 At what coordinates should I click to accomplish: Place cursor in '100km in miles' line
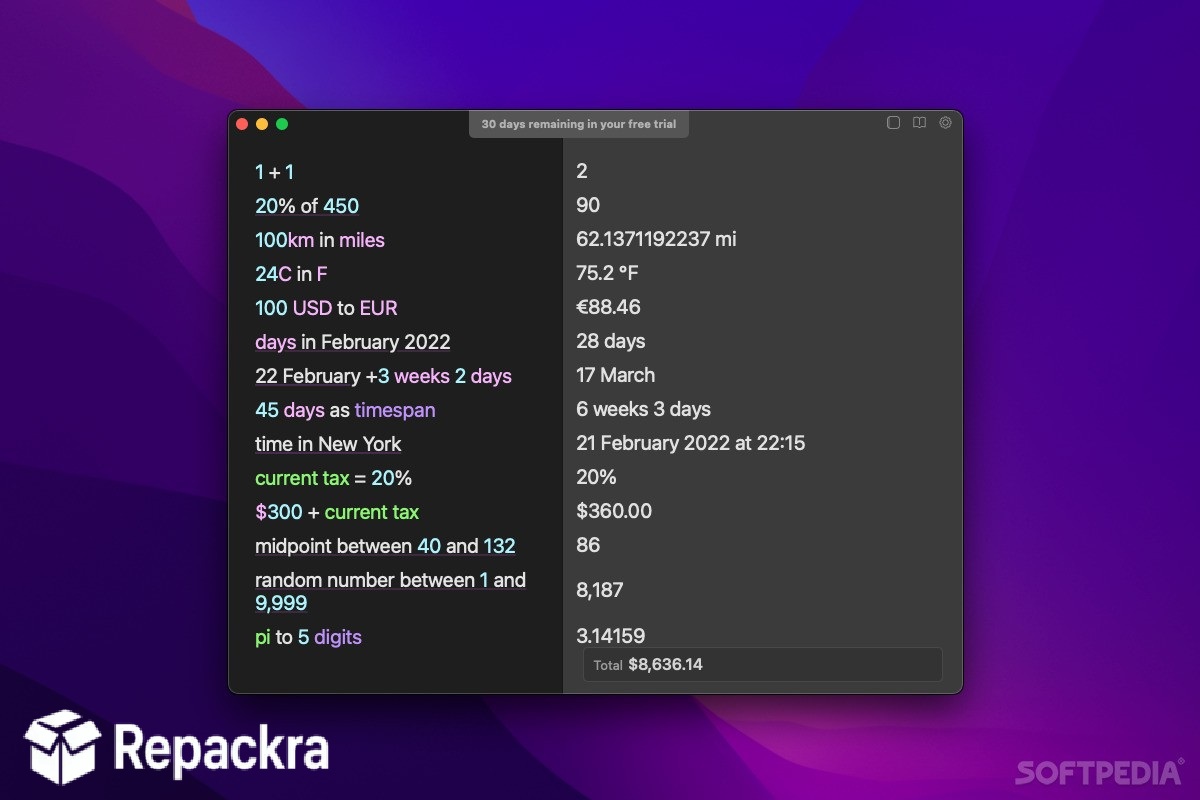[320, 240]
